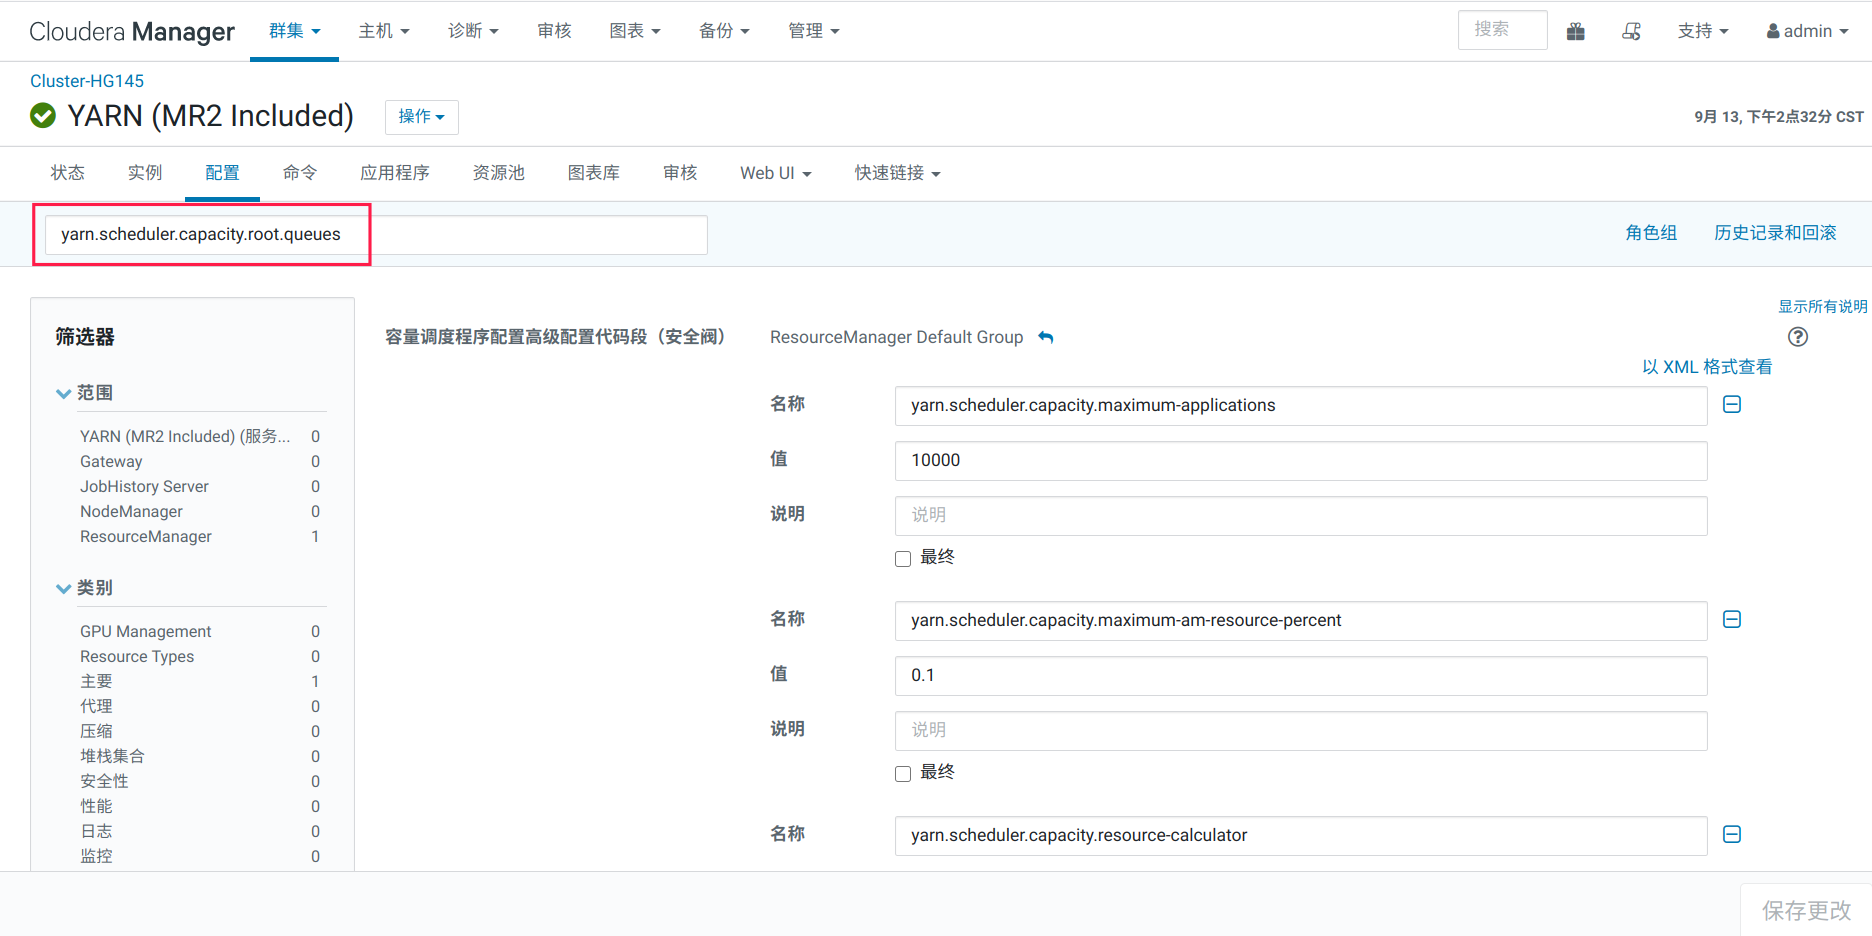Filter by NodeManager scope
The width and height of the screenshot is (1872, 936).
(x=131, y=512)
